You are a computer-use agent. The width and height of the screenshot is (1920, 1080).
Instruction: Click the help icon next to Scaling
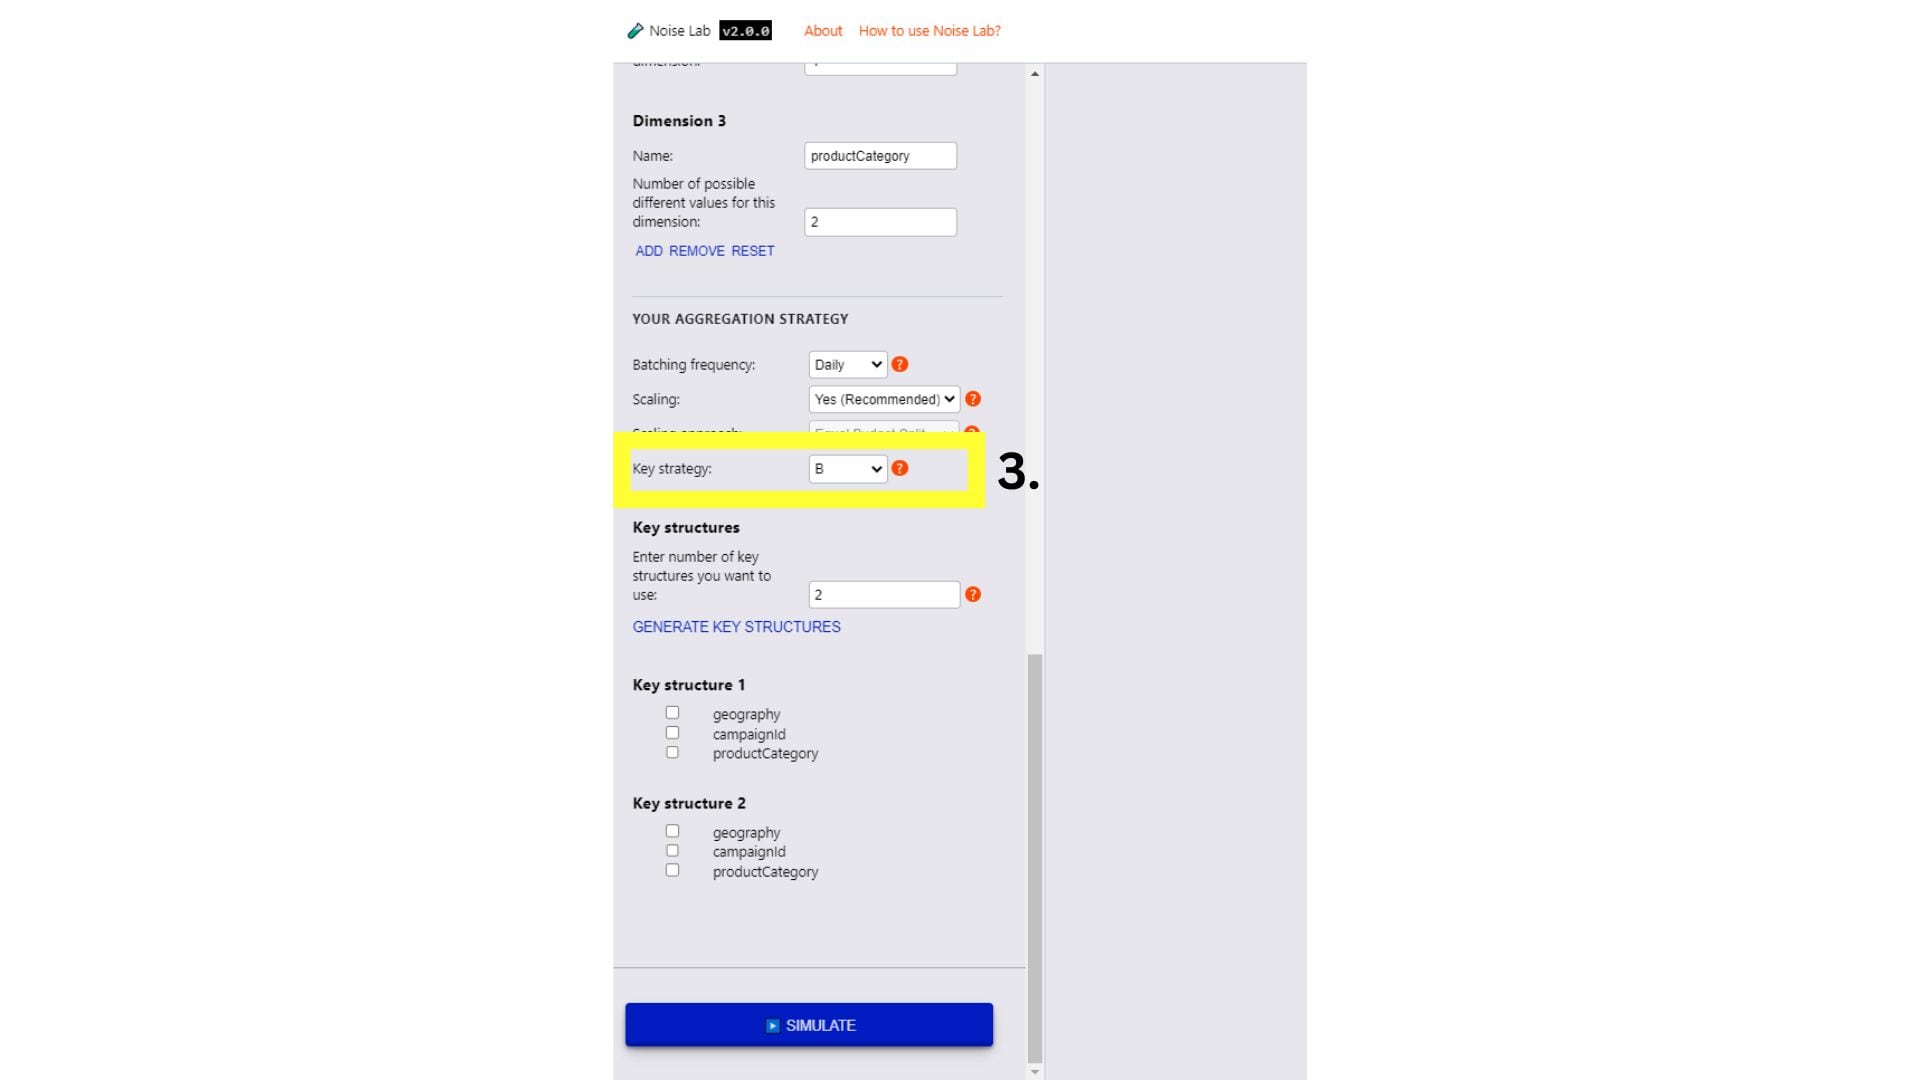[973, 398]
